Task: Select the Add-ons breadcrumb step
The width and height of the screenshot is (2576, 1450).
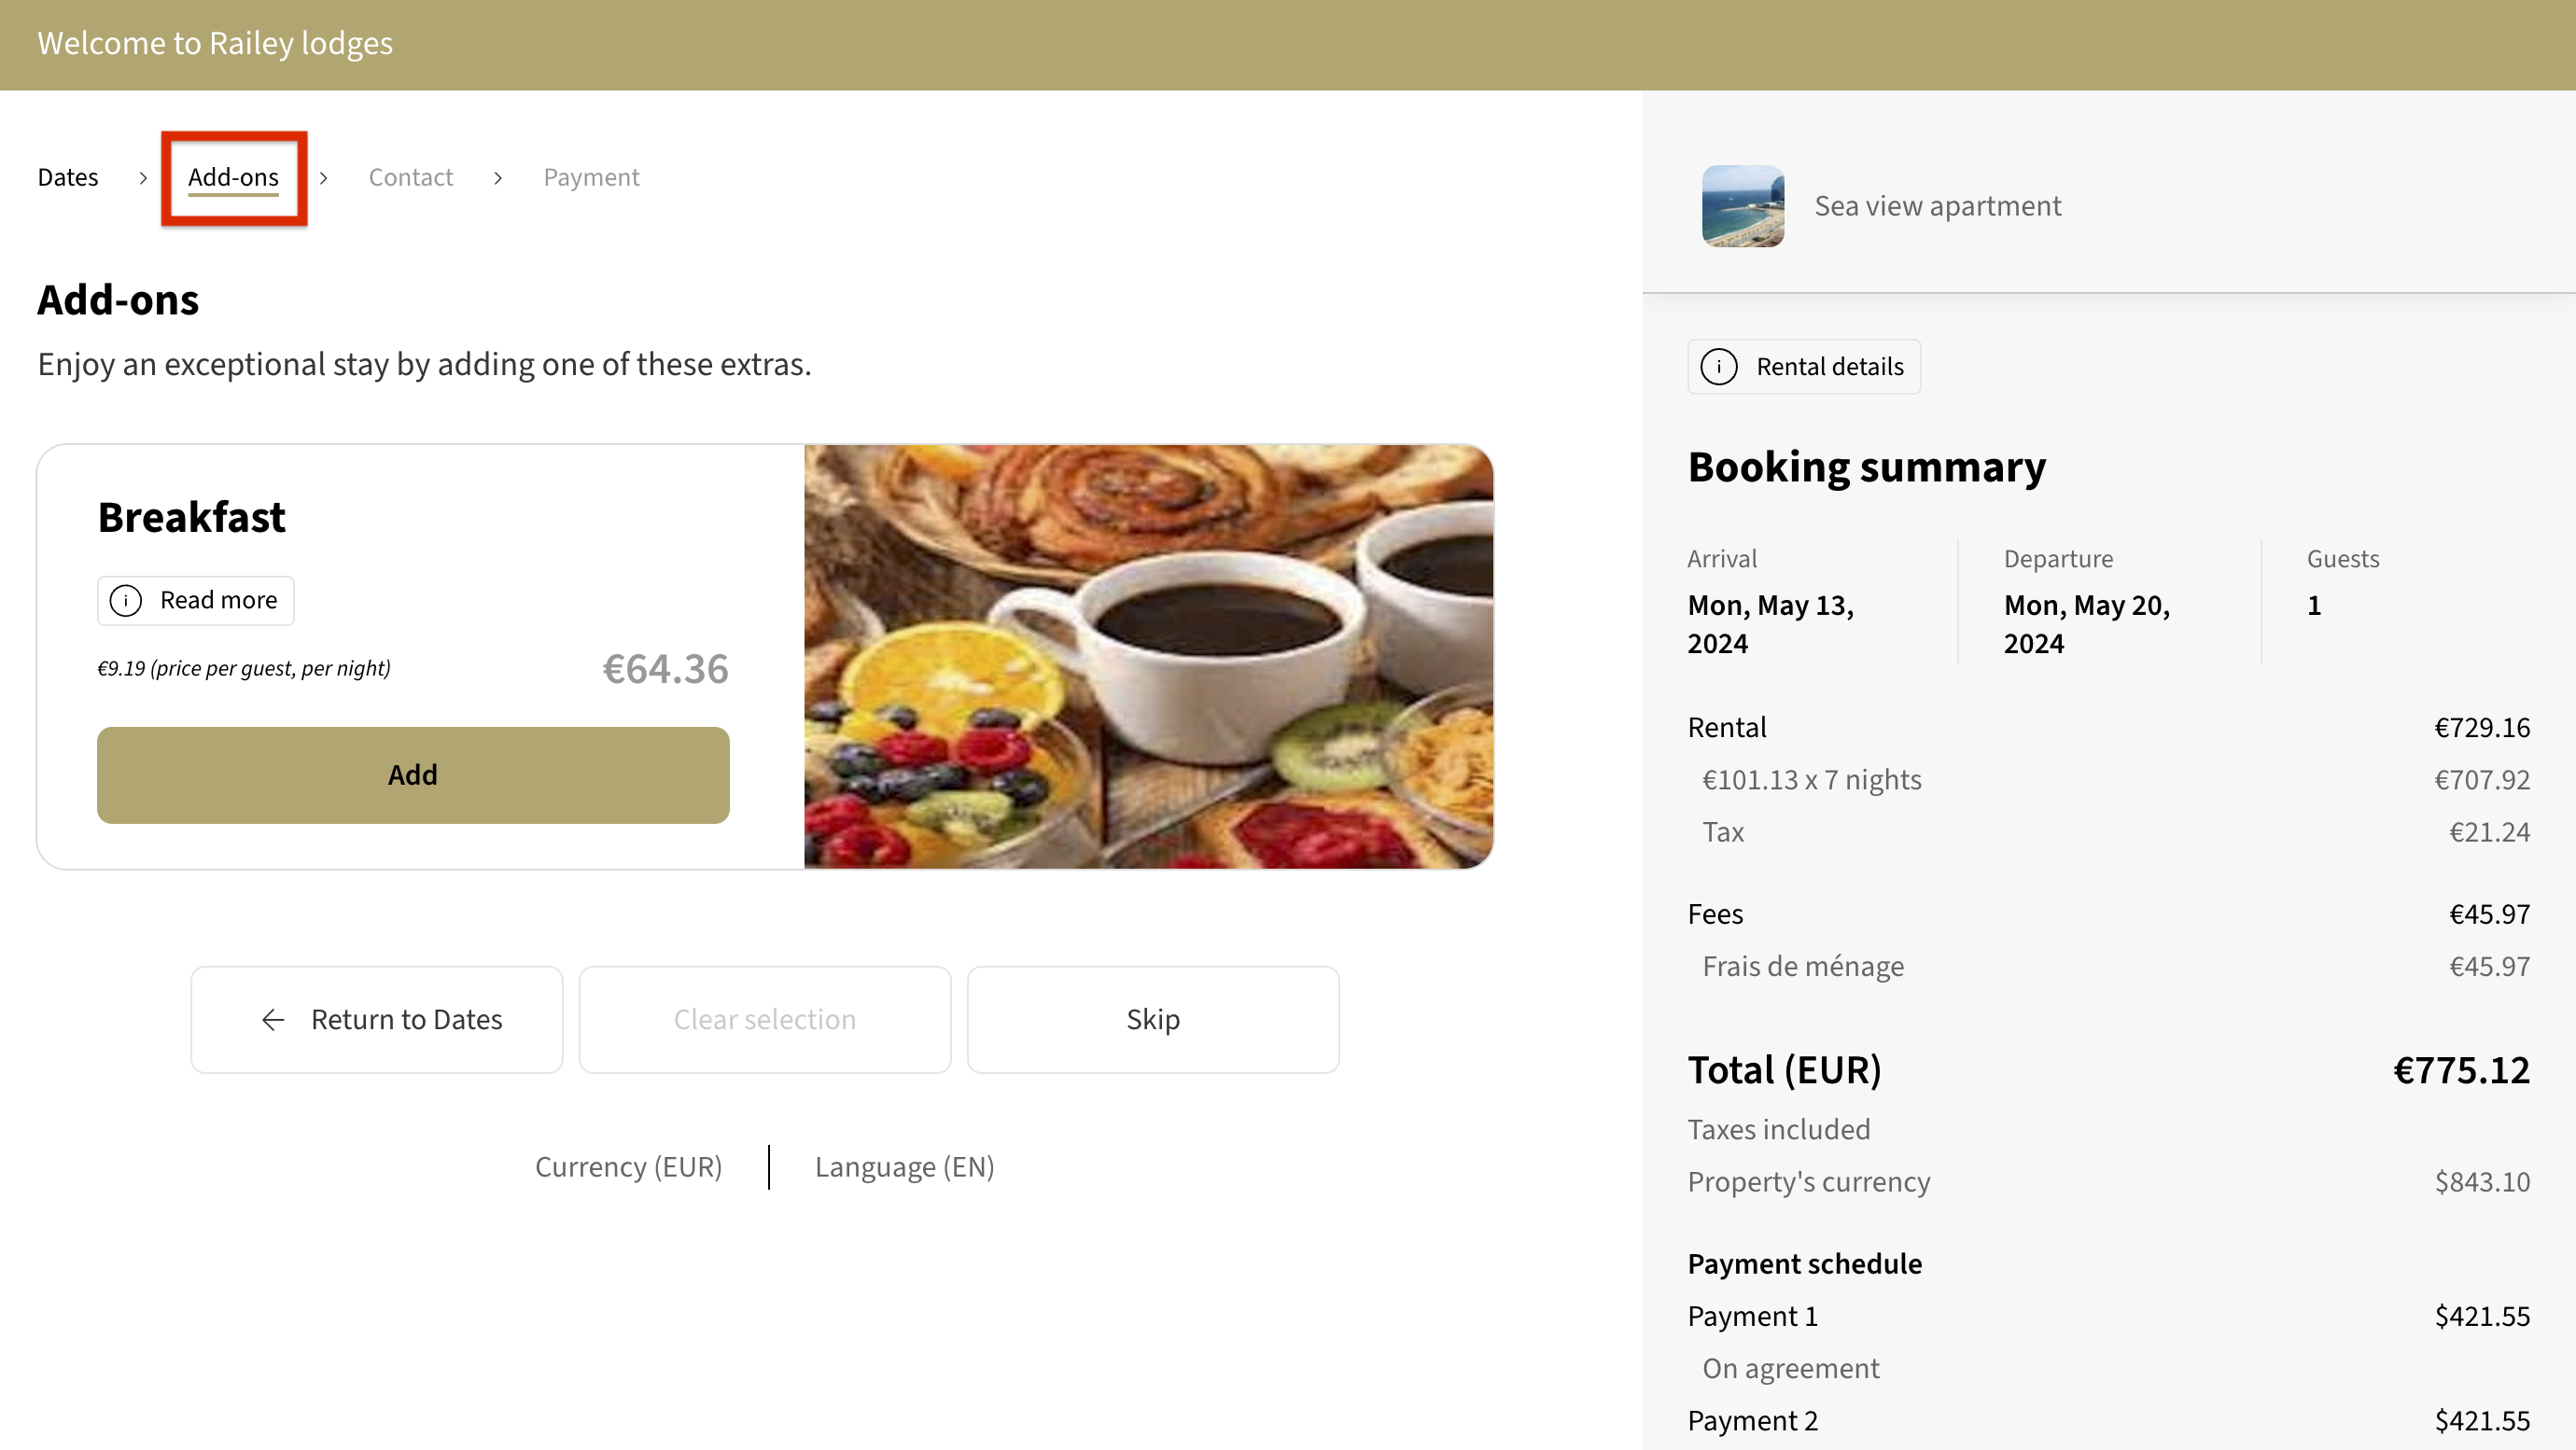Action: click(233, 177)
